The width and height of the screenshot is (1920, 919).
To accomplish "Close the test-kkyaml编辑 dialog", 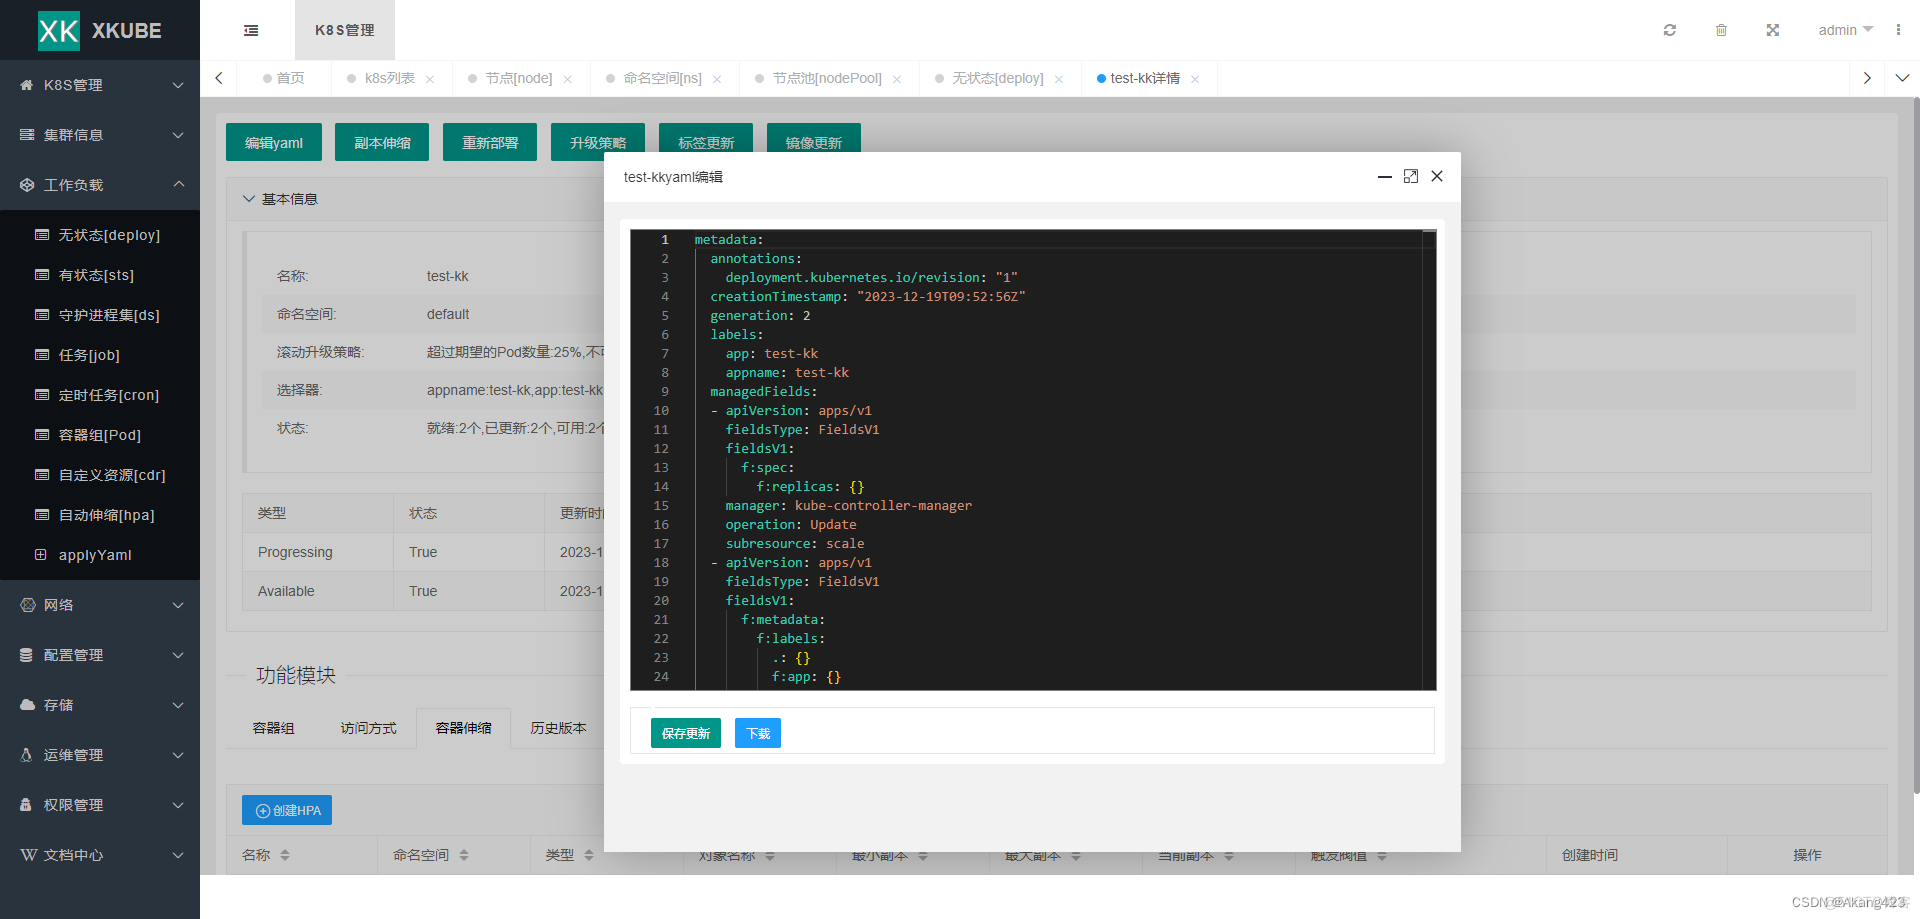I will tap(1437, 176).
